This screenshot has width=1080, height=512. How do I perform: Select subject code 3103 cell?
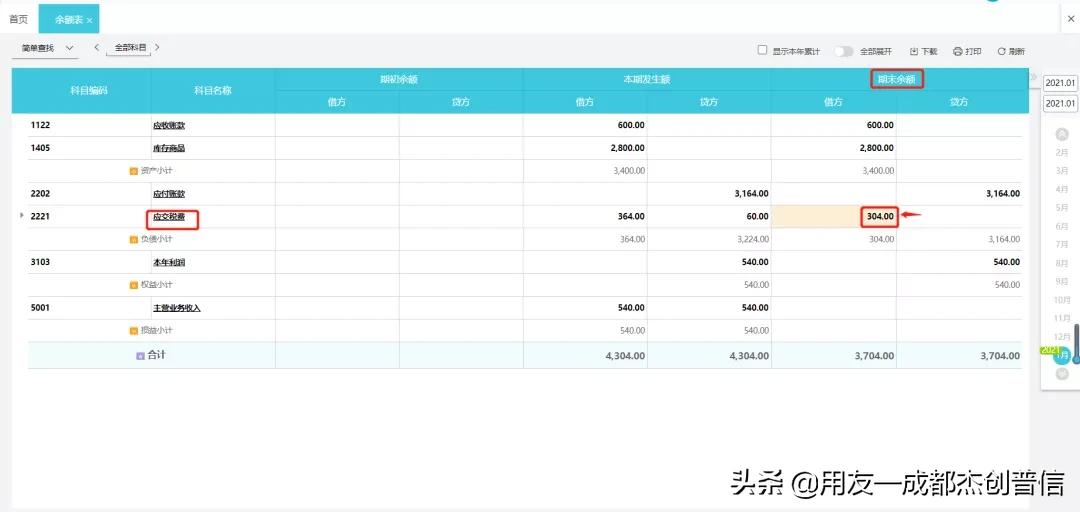[41, 263]
